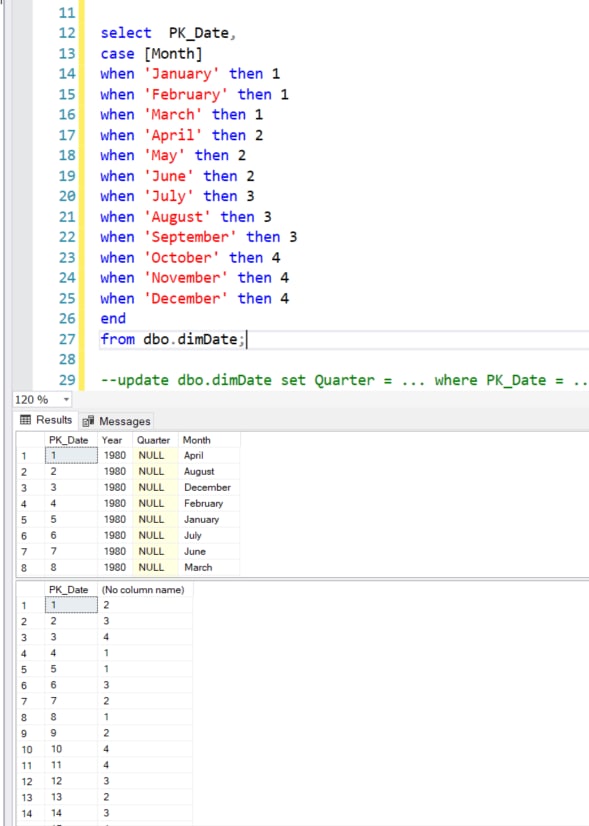
Task: Click line number 12 in the editor
Action: coord(67,33)
